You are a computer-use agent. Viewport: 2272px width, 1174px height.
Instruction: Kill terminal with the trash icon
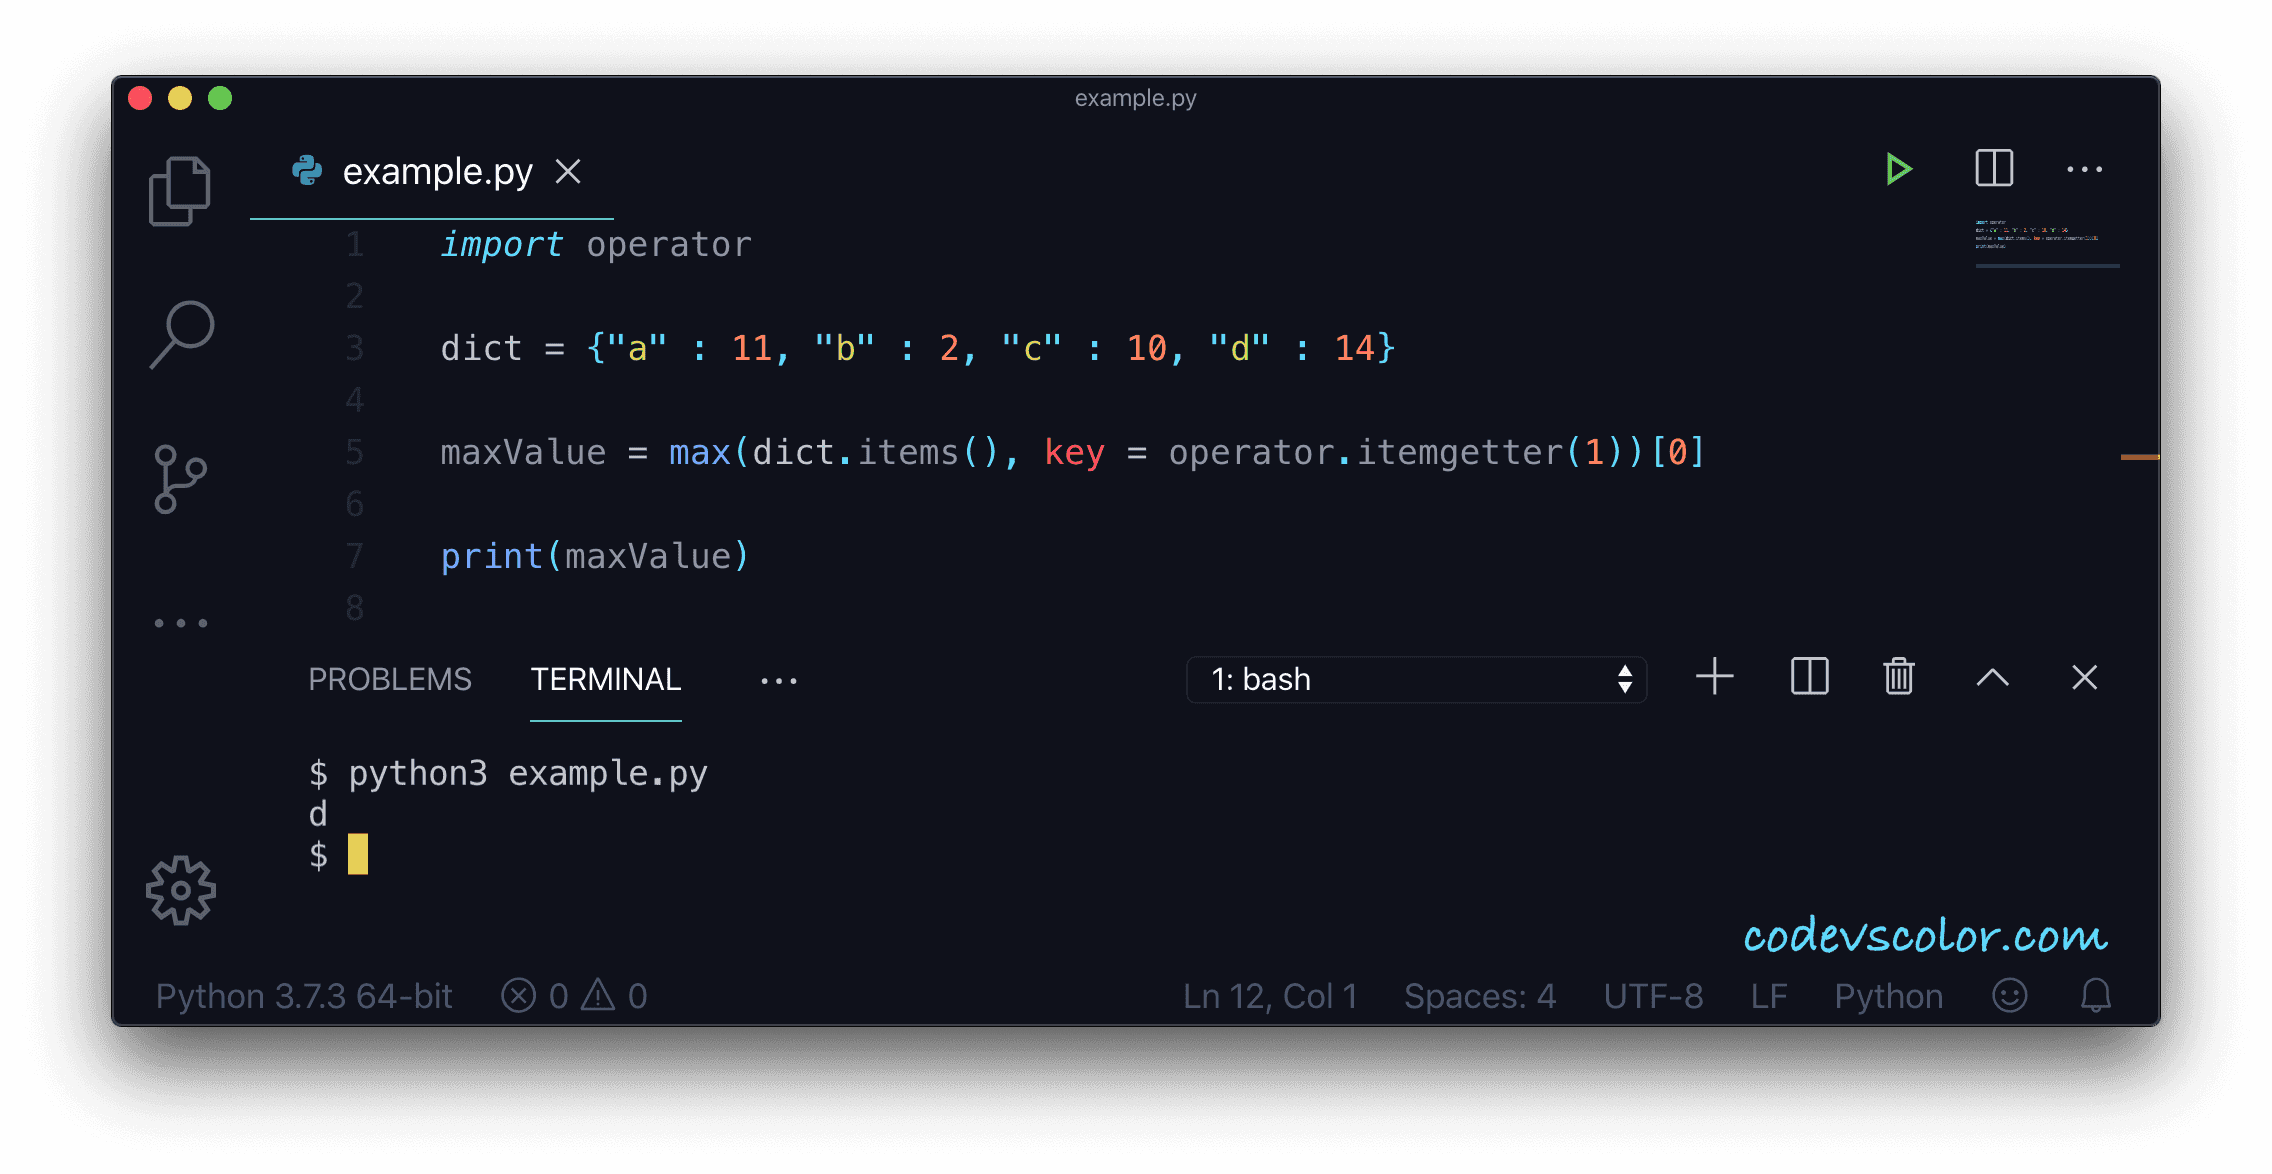pyautogui.click(x=1898, y=677)
